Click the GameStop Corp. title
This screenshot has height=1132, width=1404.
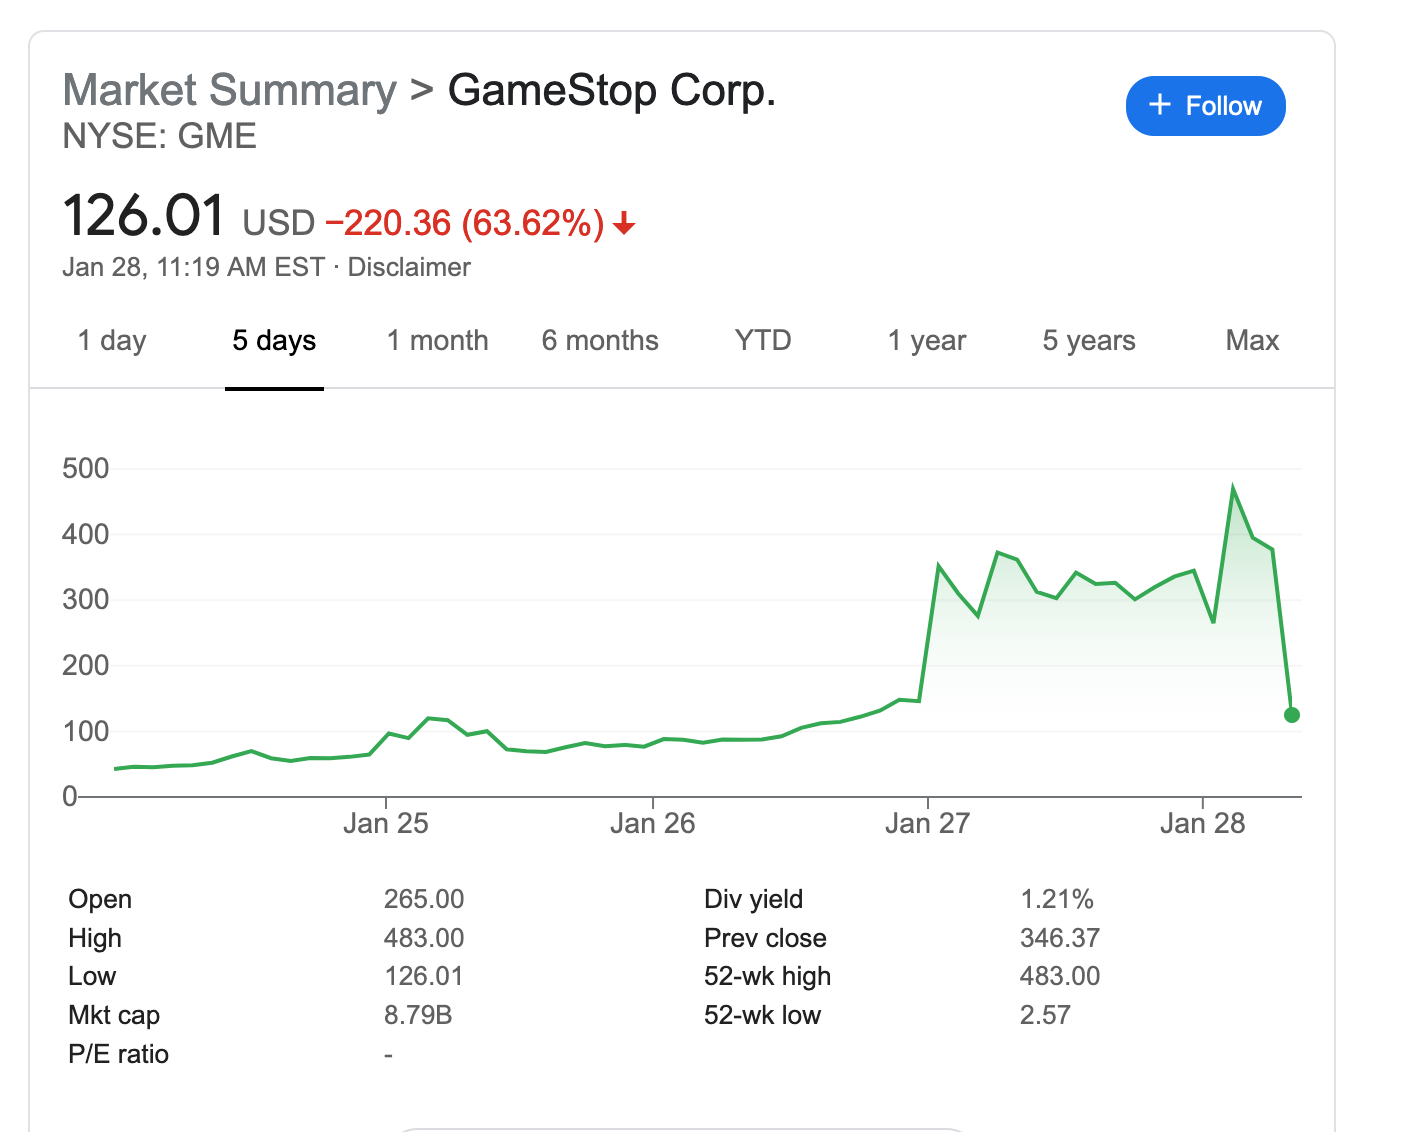[611, 90]
